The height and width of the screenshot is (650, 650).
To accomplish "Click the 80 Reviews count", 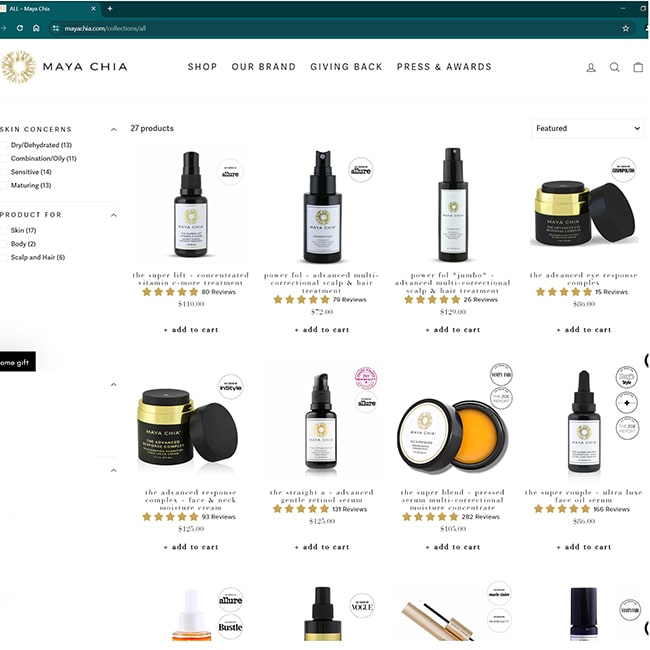I will tap(218, 292).
